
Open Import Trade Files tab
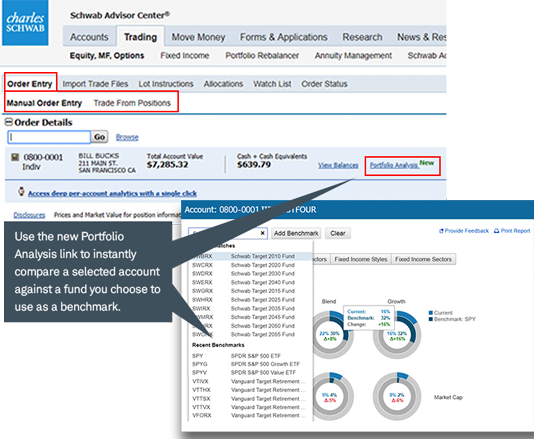(x=95, y=84)
